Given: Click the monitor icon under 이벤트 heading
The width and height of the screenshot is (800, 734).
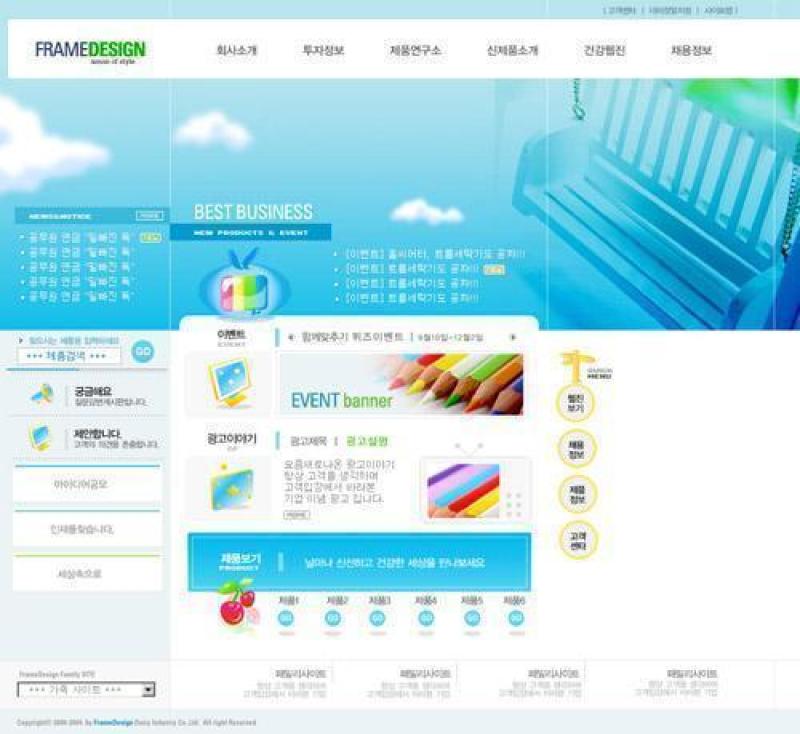Looking at the screenshot, I should pos(228,383).
